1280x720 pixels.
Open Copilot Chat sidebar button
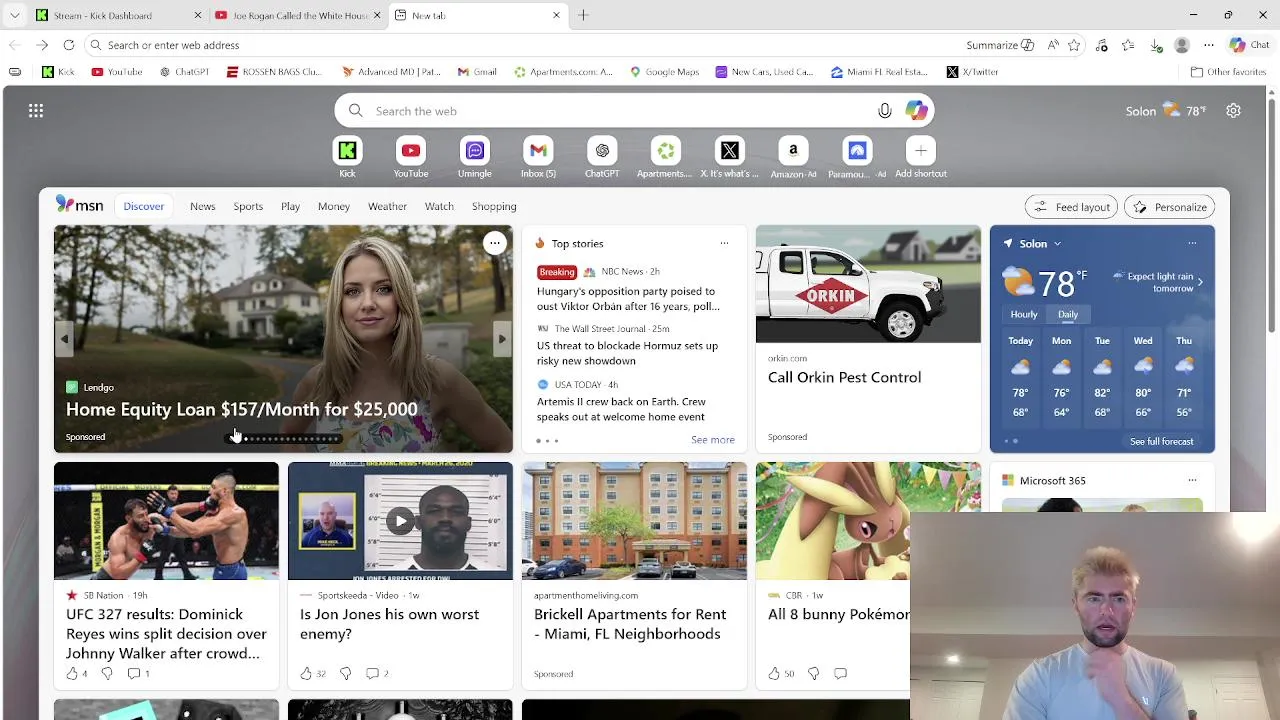pyautogui.click(x=1249, y=45)
